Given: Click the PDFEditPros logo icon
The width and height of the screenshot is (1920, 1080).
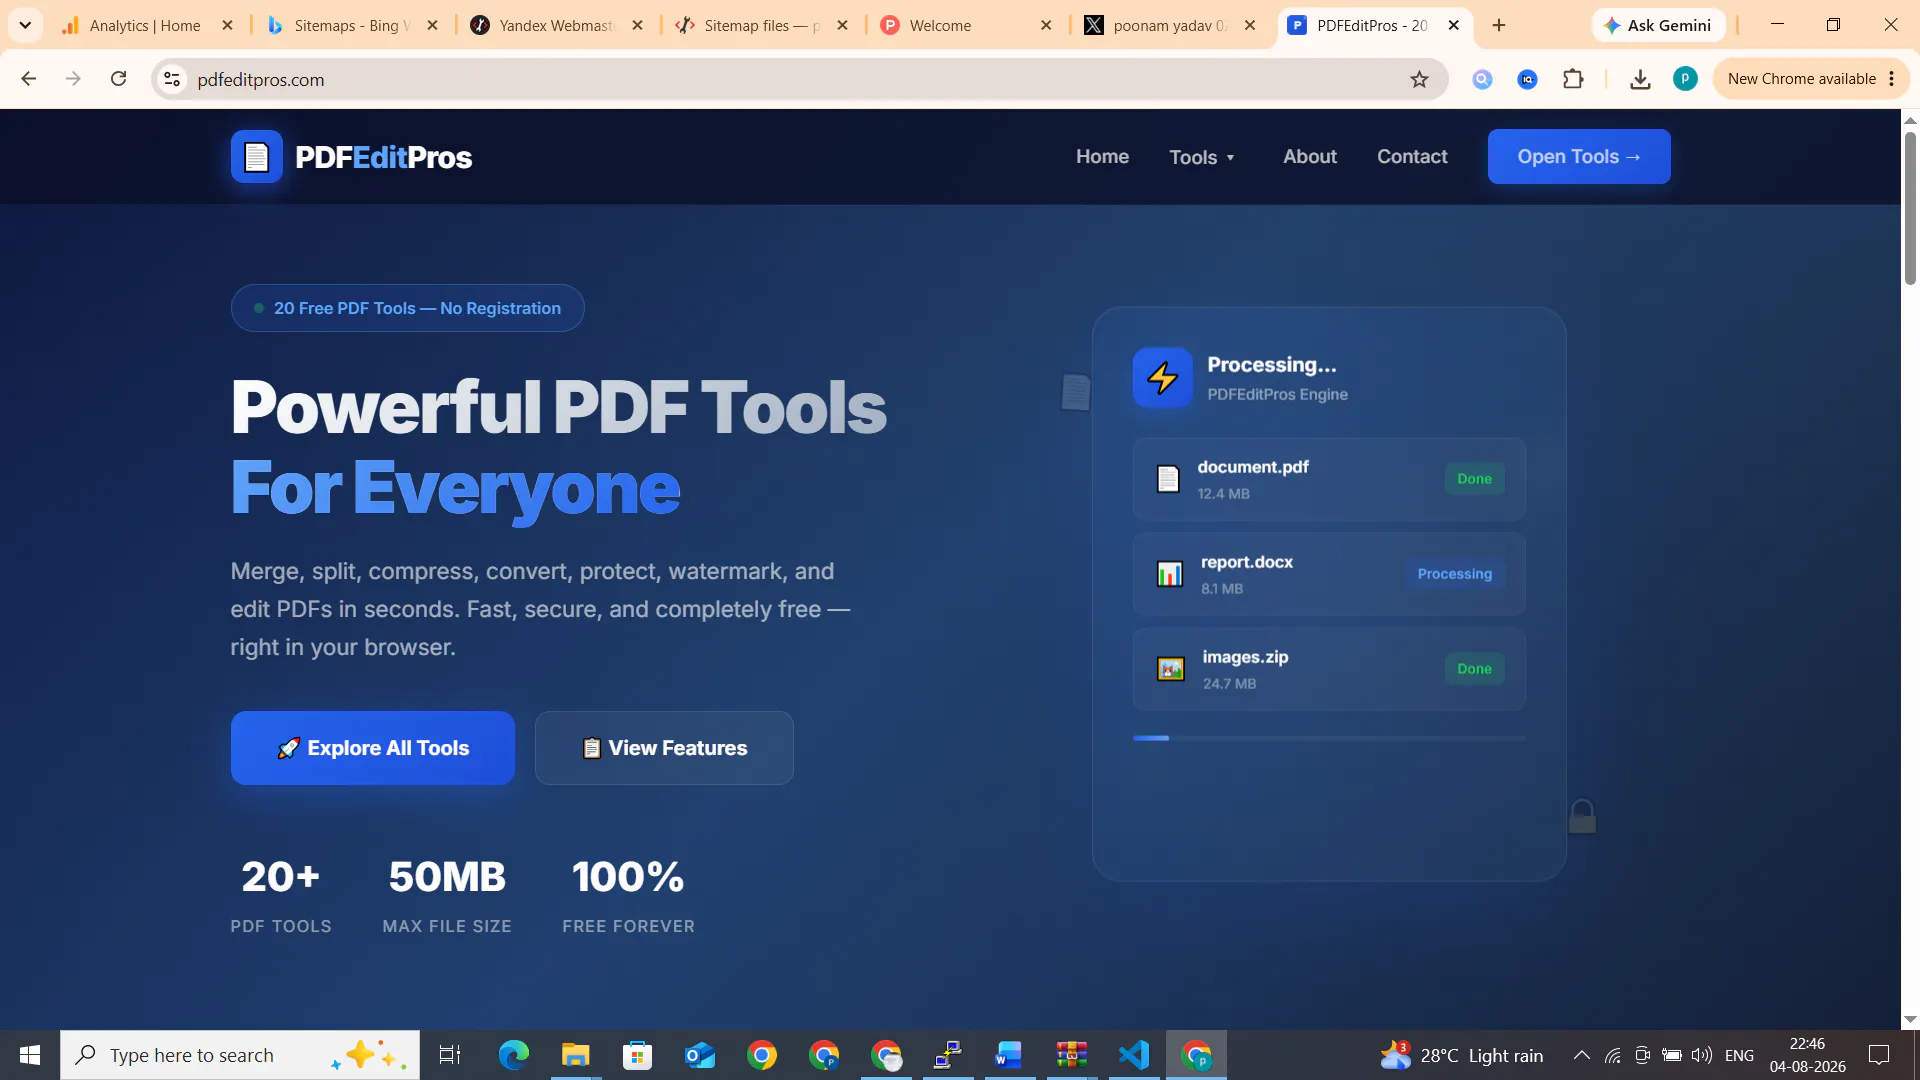Looking at the screenshot, I should tap(257, 157).
